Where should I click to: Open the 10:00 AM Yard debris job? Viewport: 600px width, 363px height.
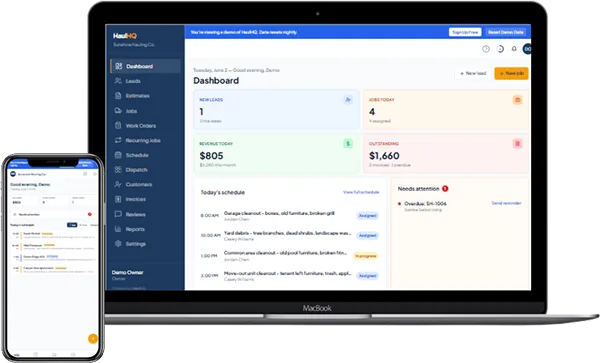click(x=290, y=236)
